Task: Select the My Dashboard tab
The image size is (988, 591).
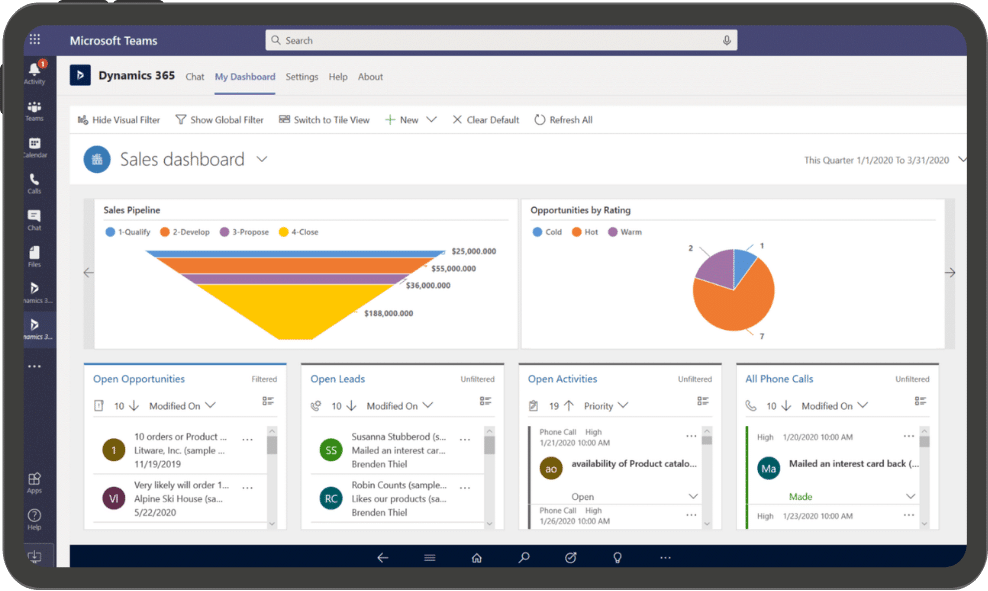Action: [x=245, y=77]
